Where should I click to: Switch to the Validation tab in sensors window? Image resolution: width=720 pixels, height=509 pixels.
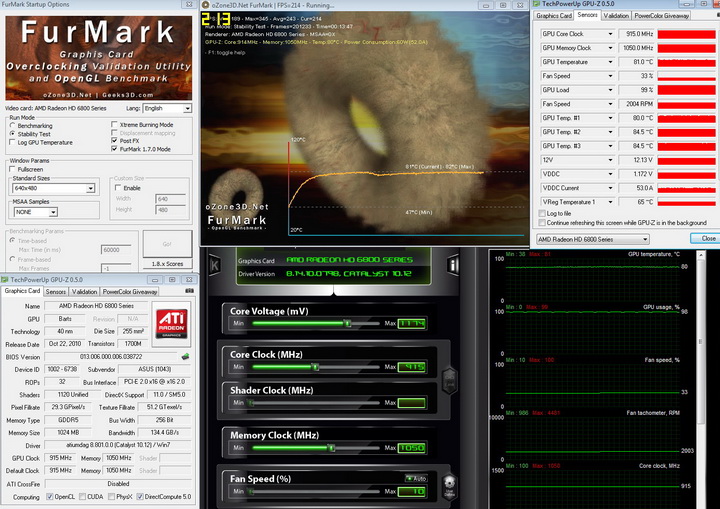617,16
